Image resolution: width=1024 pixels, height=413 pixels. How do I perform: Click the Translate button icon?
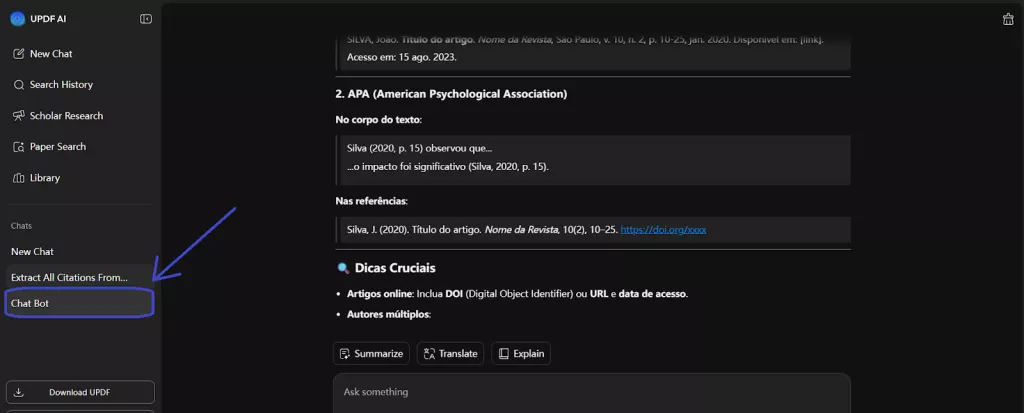coord(429,354)
